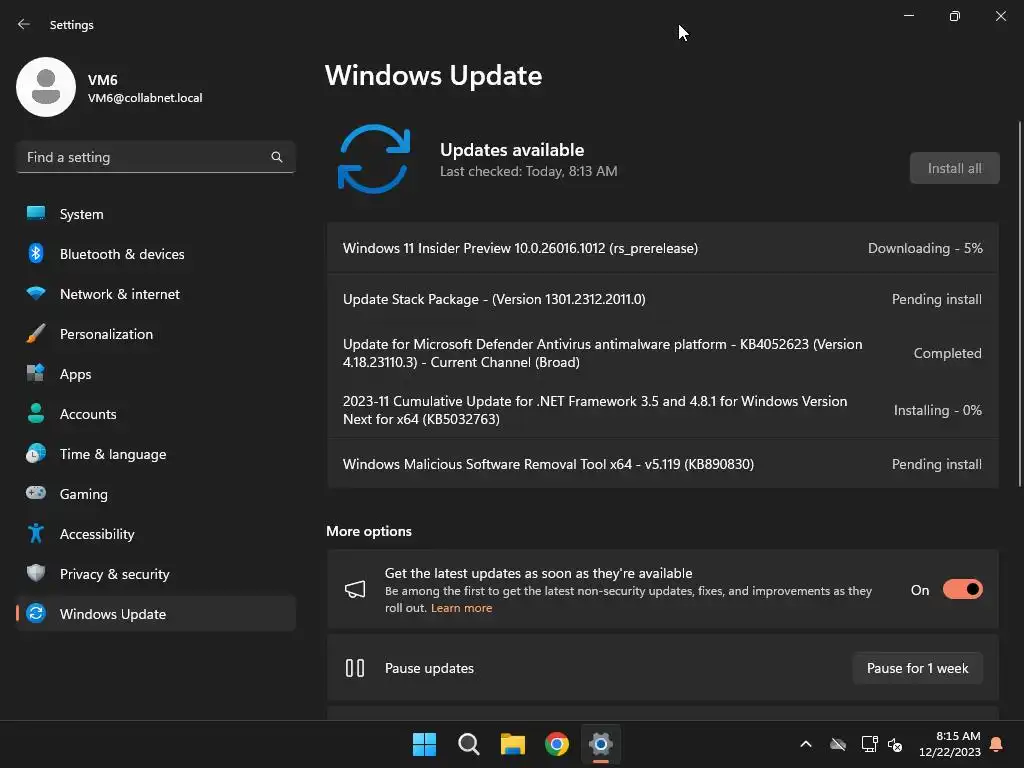Click the Apps icon in sidebar
1024x768 pixels.
pos(36,373)
